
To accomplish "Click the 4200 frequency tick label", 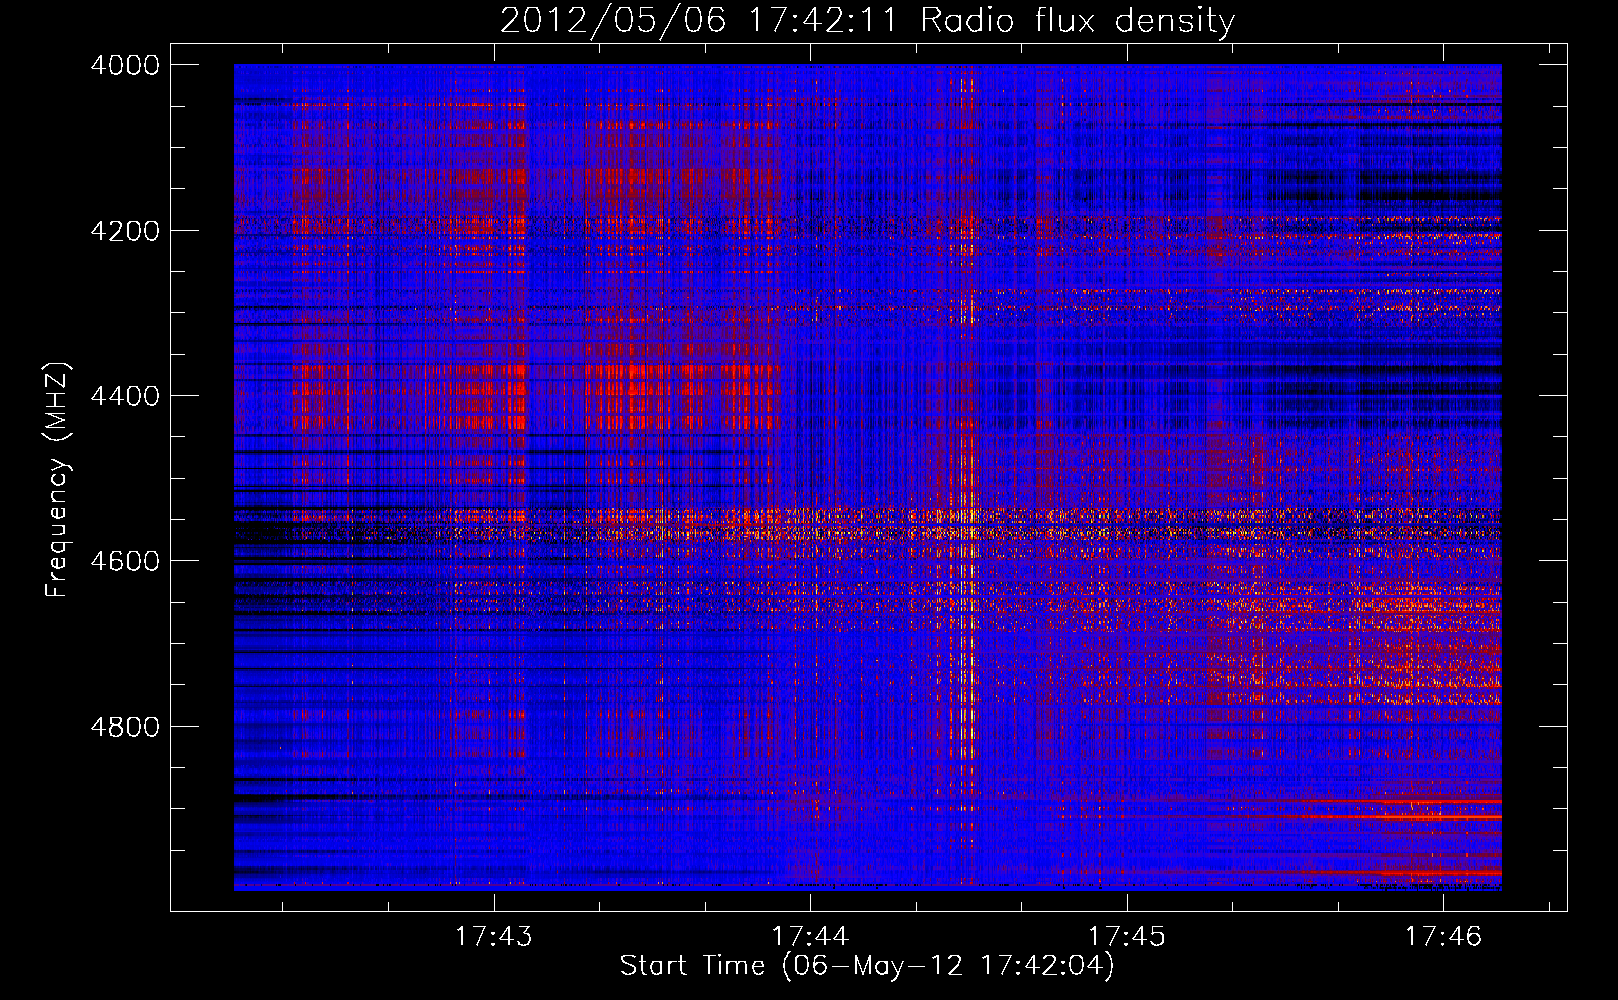I will click(x=125, y=231).
